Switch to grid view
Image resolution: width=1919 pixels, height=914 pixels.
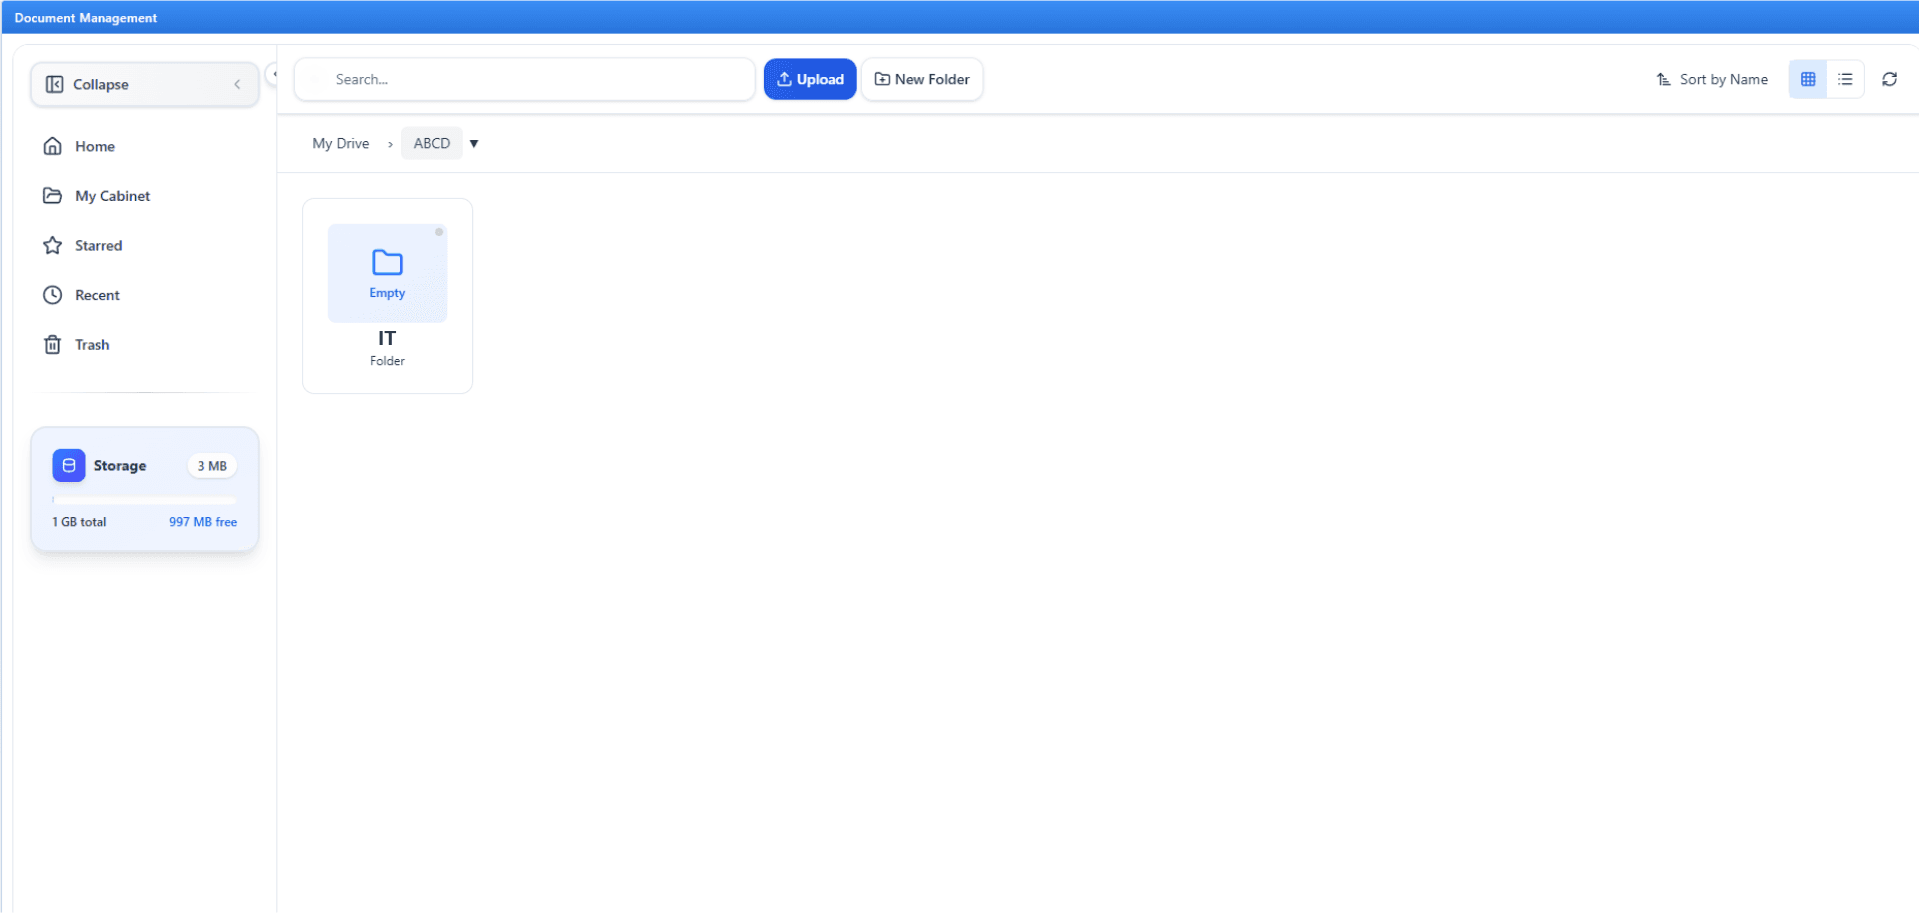pyautogui.click(x=1807, y=79)
